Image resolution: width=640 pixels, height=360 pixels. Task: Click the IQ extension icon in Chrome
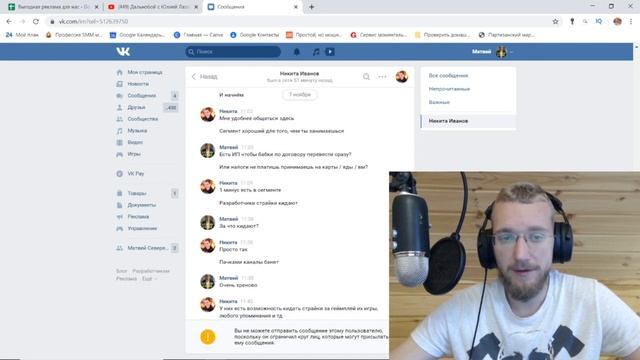tap(599, 22)
